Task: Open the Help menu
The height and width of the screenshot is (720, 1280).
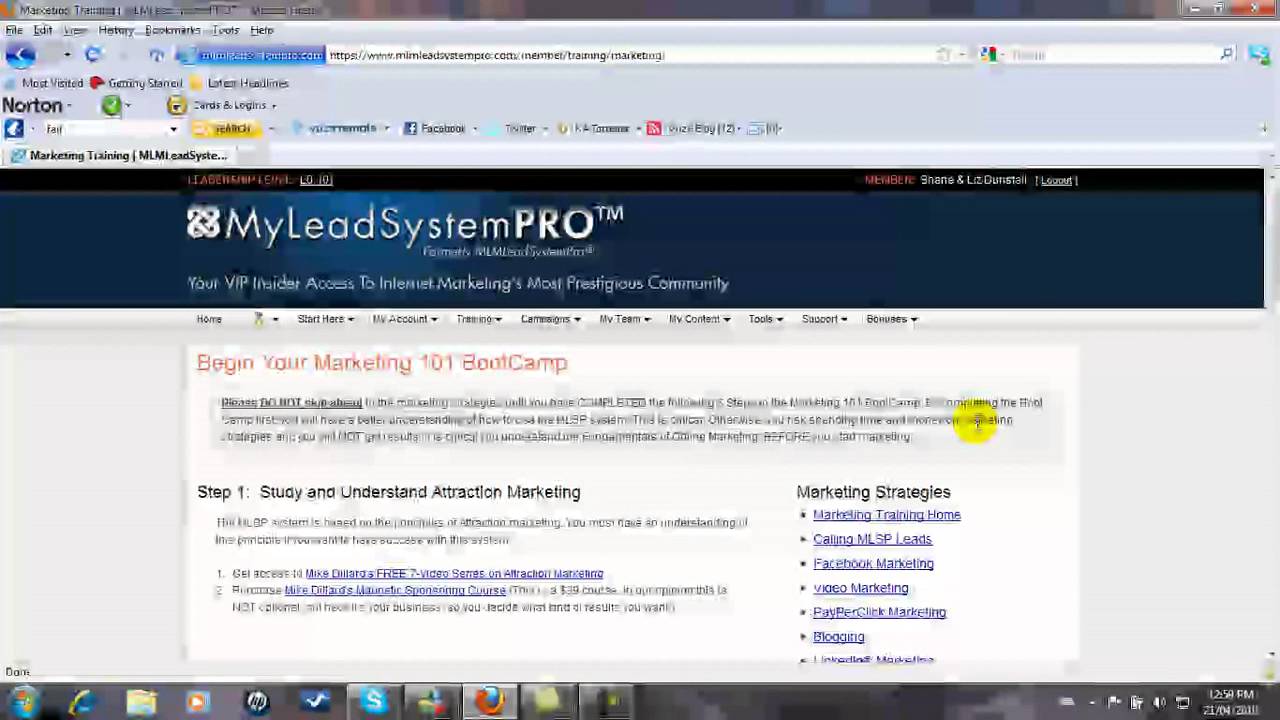Action: (261, 30)
